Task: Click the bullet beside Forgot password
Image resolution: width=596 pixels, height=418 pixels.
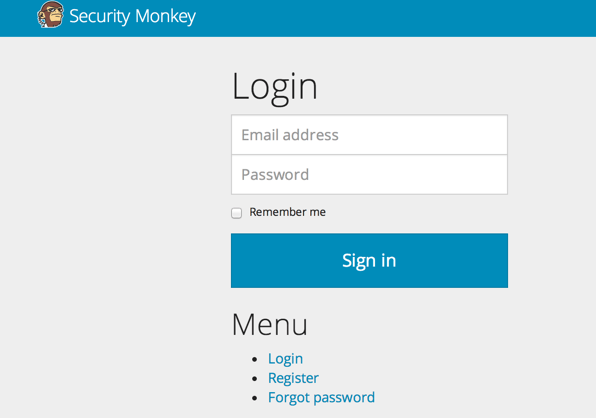Action: click(255, 398)
